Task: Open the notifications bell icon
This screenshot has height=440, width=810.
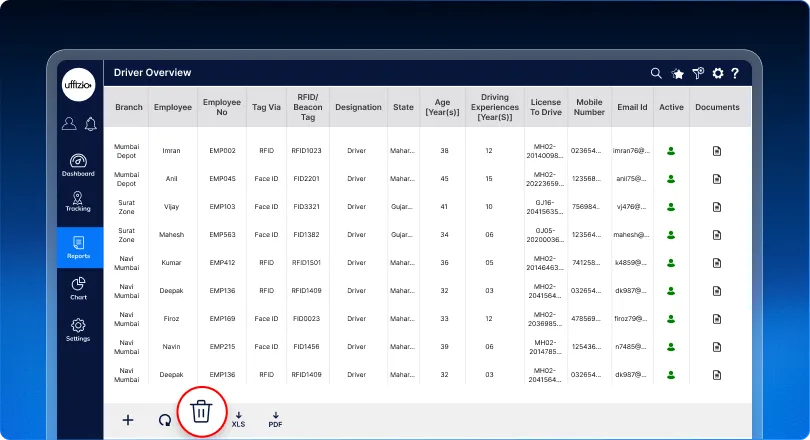Action: coord(90,124)
